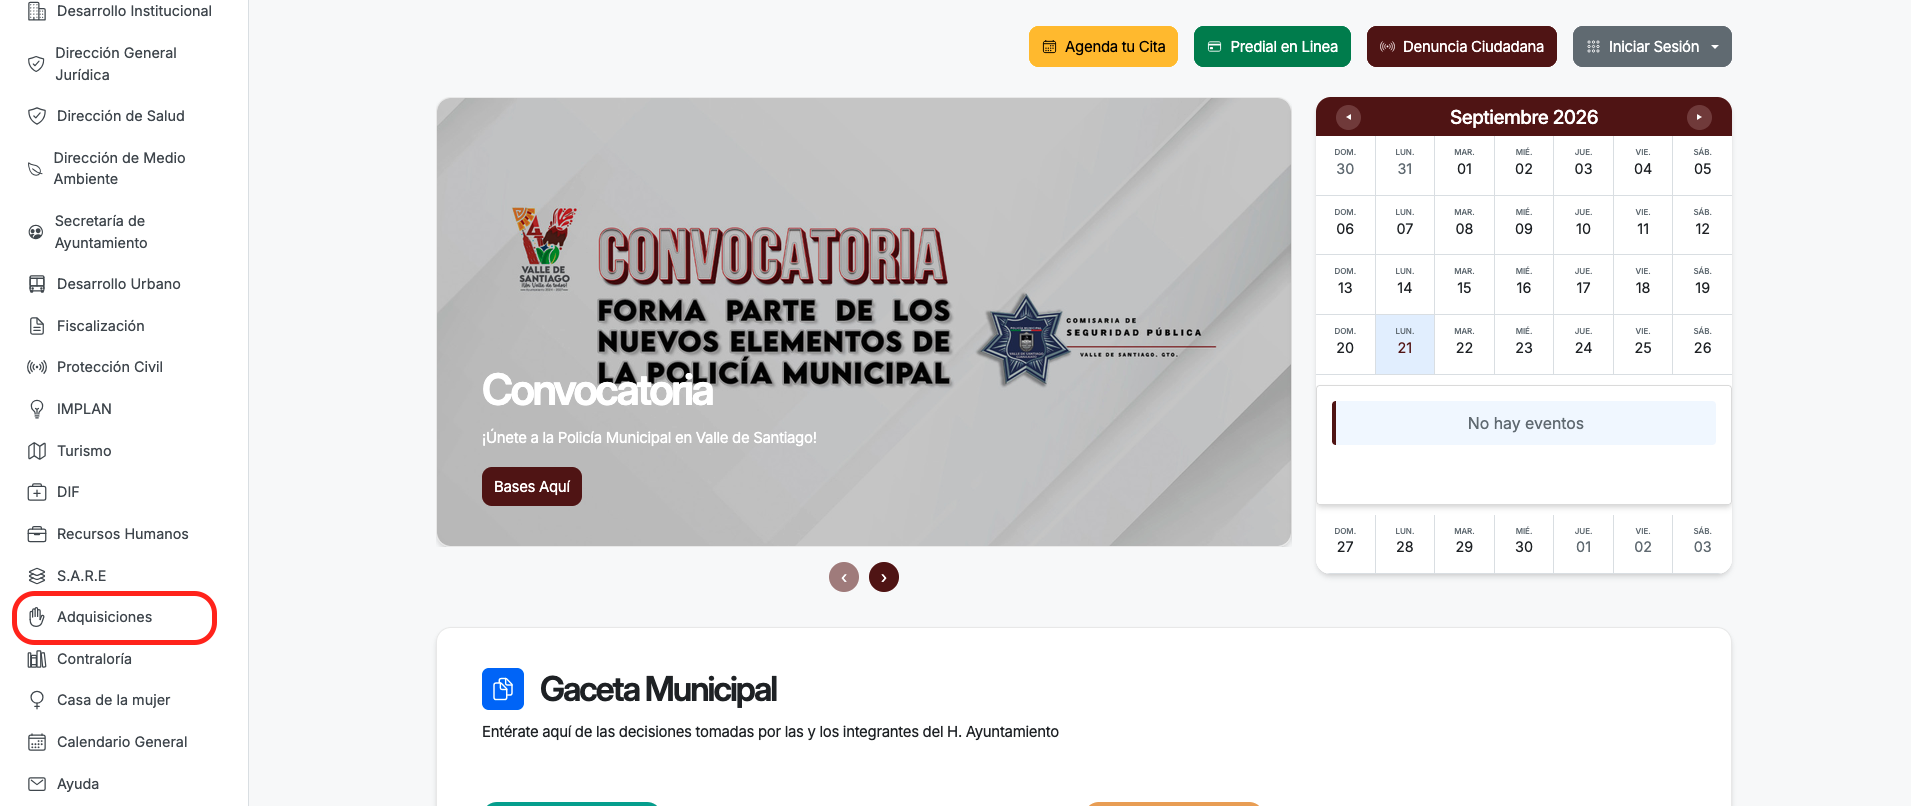Click the document icon beside Fiscalización
1911x806 pixels.
(37, 326)
